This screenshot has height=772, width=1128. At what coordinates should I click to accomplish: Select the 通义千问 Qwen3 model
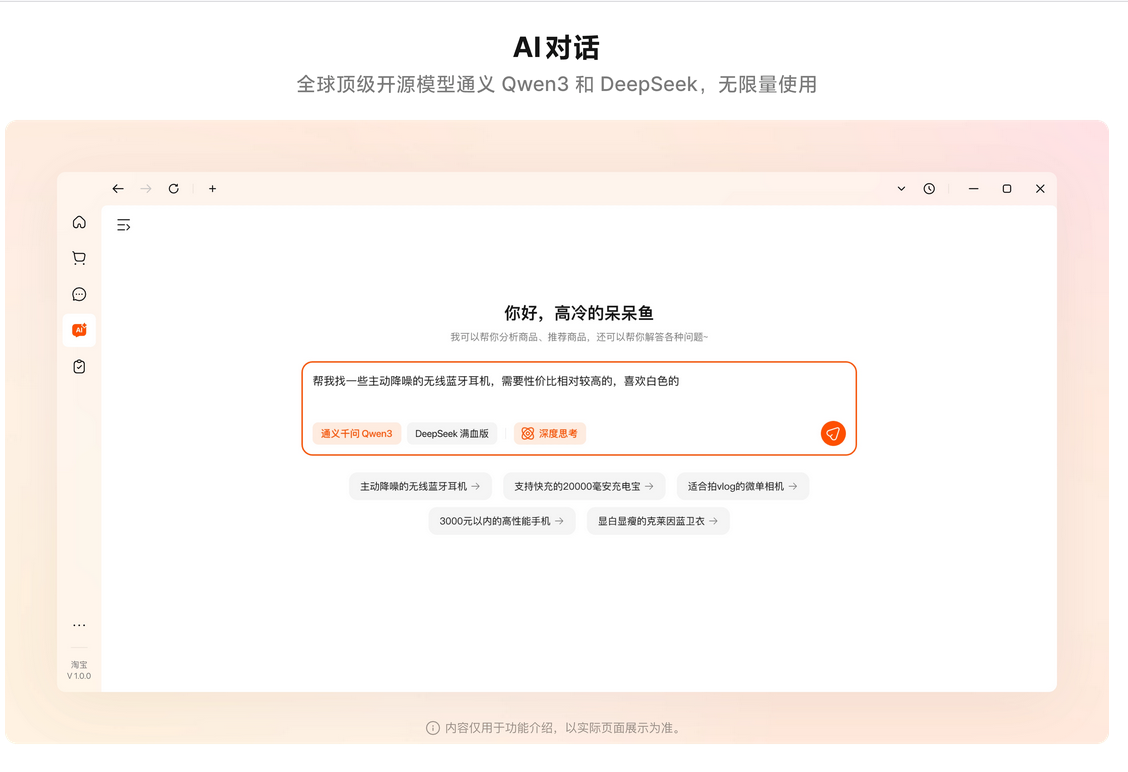(x=357, y=434)
